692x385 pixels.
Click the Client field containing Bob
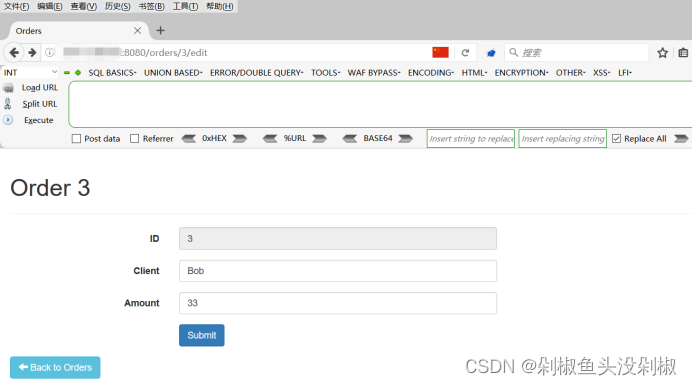pyautogui.click(x=338, y=271)
